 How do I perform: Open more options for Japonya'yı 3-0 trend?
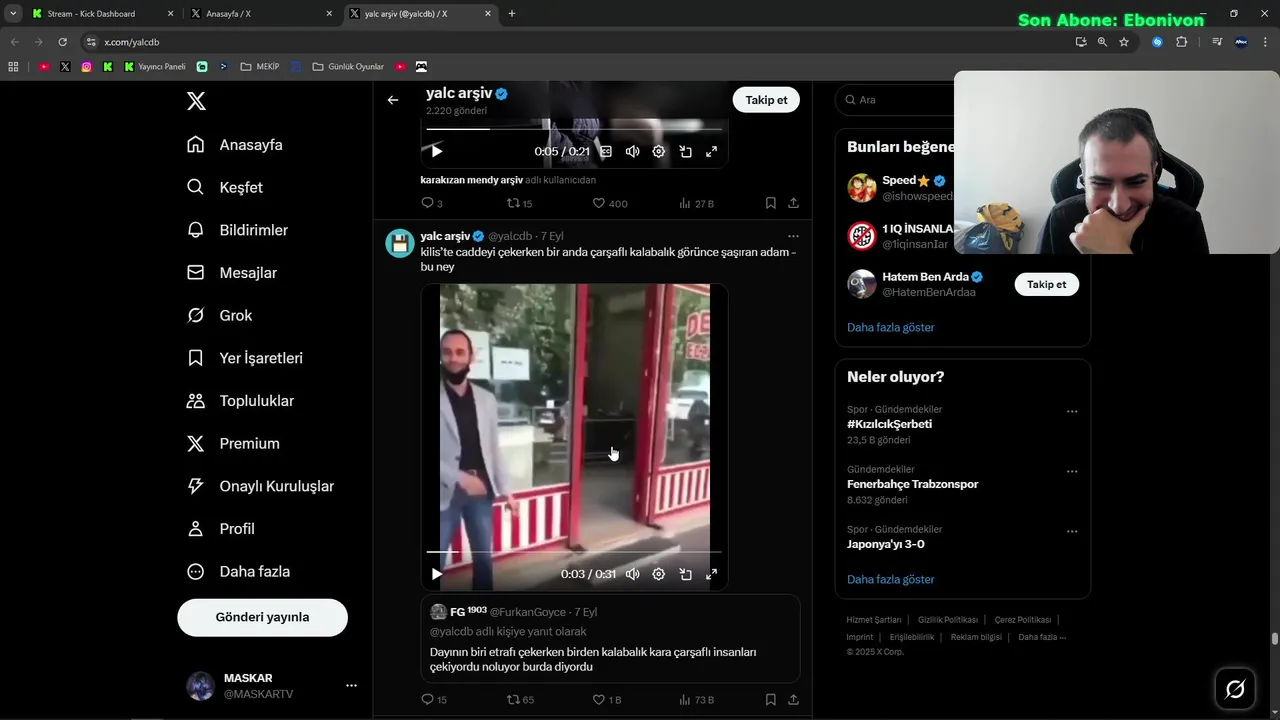1072,532
